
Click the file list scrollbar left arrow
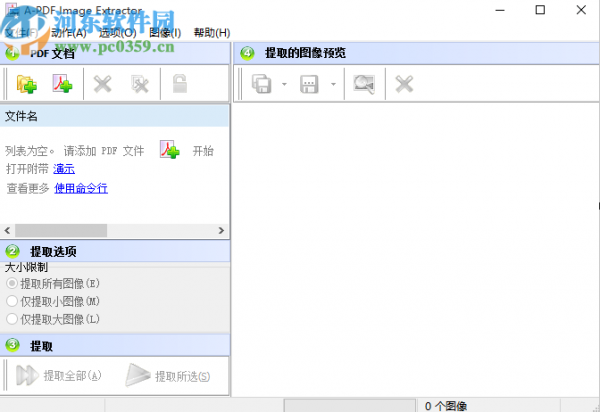pos(7,230)
